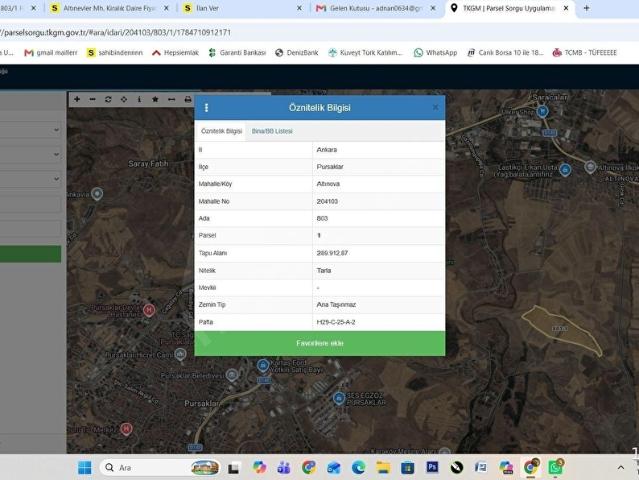Open the Canlı Borsa bookmark
The width and height of the screenshot is (639, 480).
click(x=505, y=53)
